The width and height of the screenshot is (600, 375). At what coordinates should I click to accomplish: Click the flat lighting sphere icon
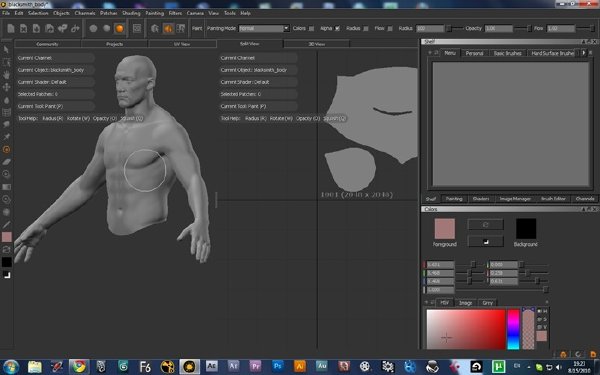tap(93, 28)
